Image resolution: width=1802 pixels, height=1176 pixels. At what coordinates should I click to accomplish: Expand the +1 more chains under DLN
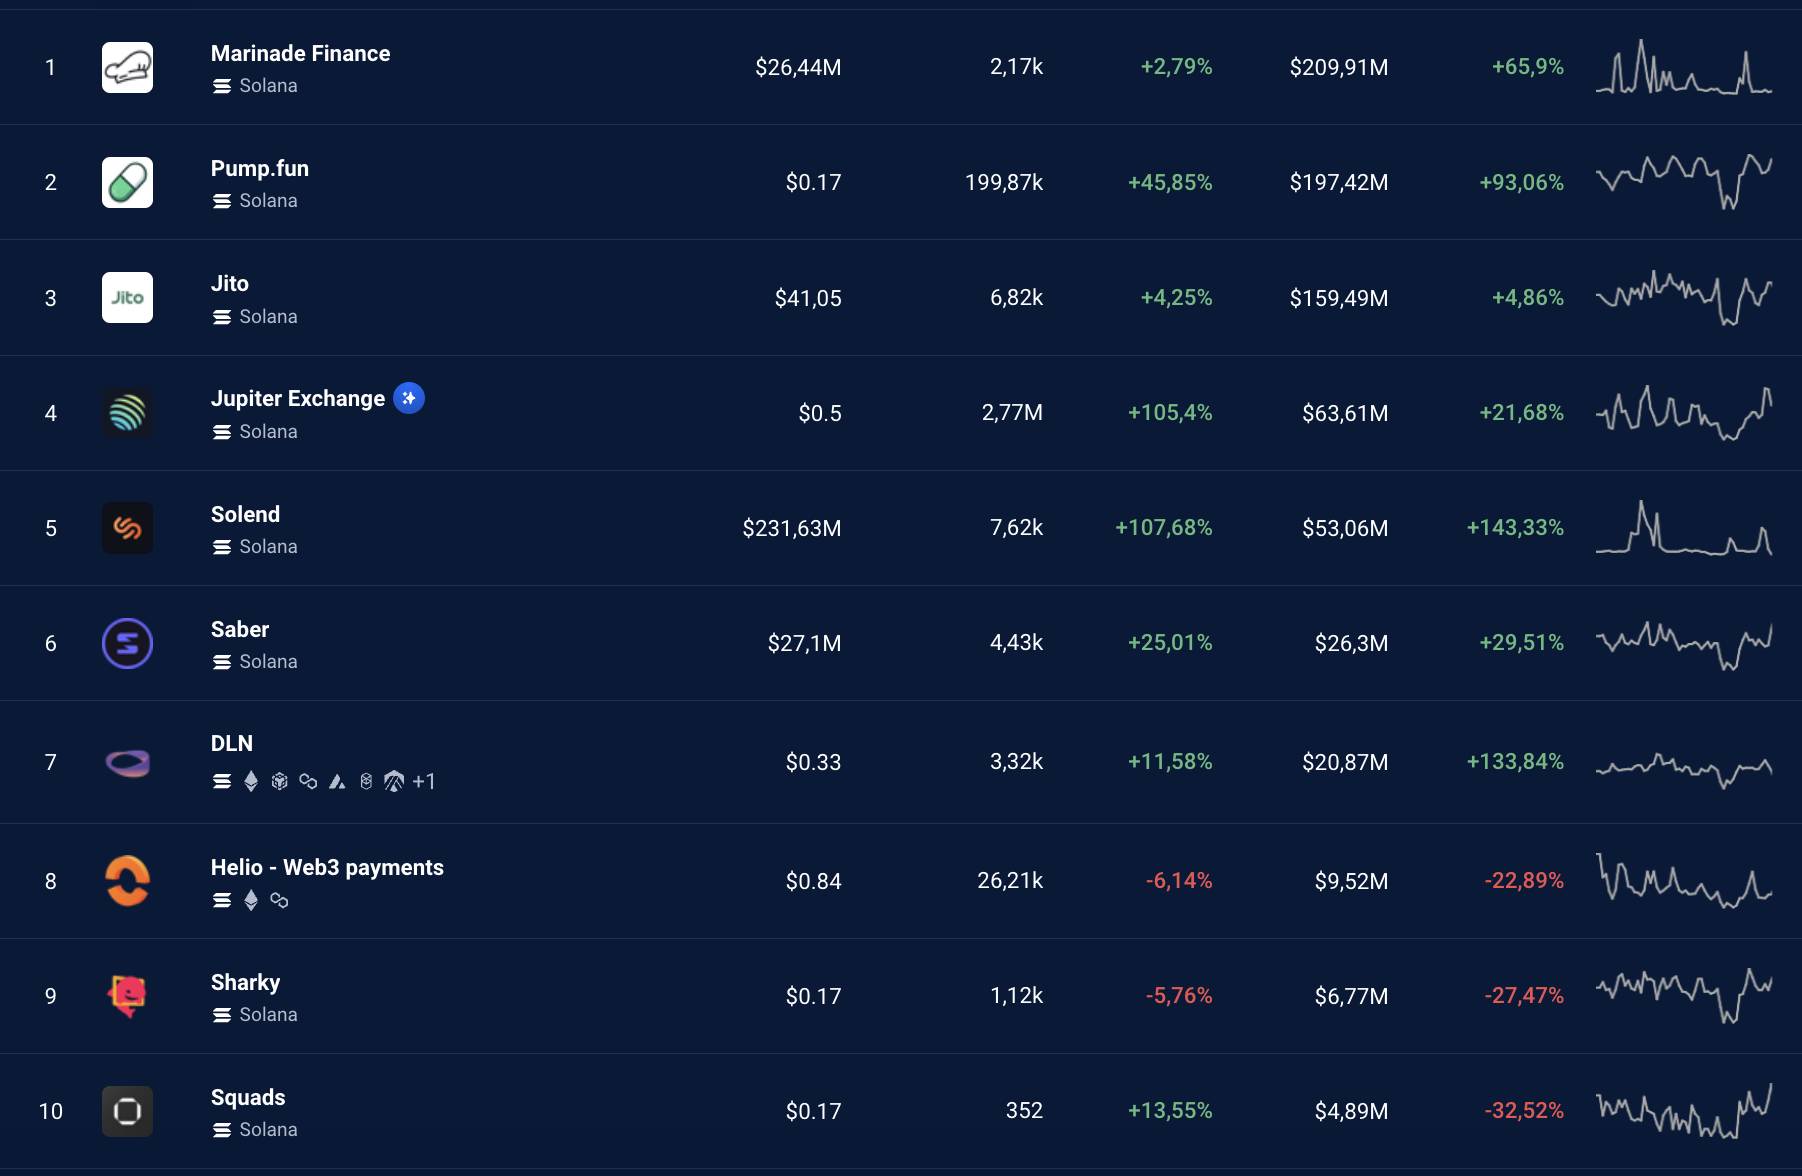tap(424, 781)
